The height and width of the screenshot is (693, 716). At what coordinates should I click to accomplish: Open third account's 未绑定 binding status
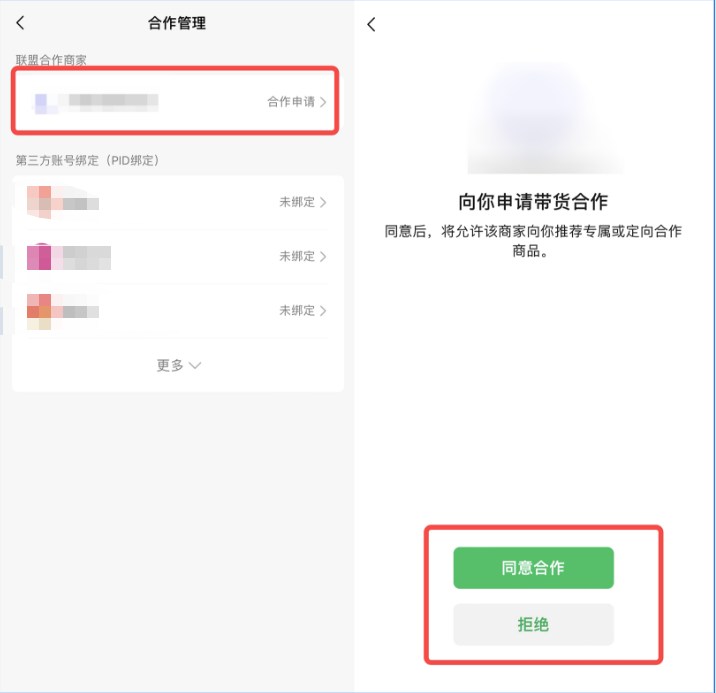(x=303, y=311)
